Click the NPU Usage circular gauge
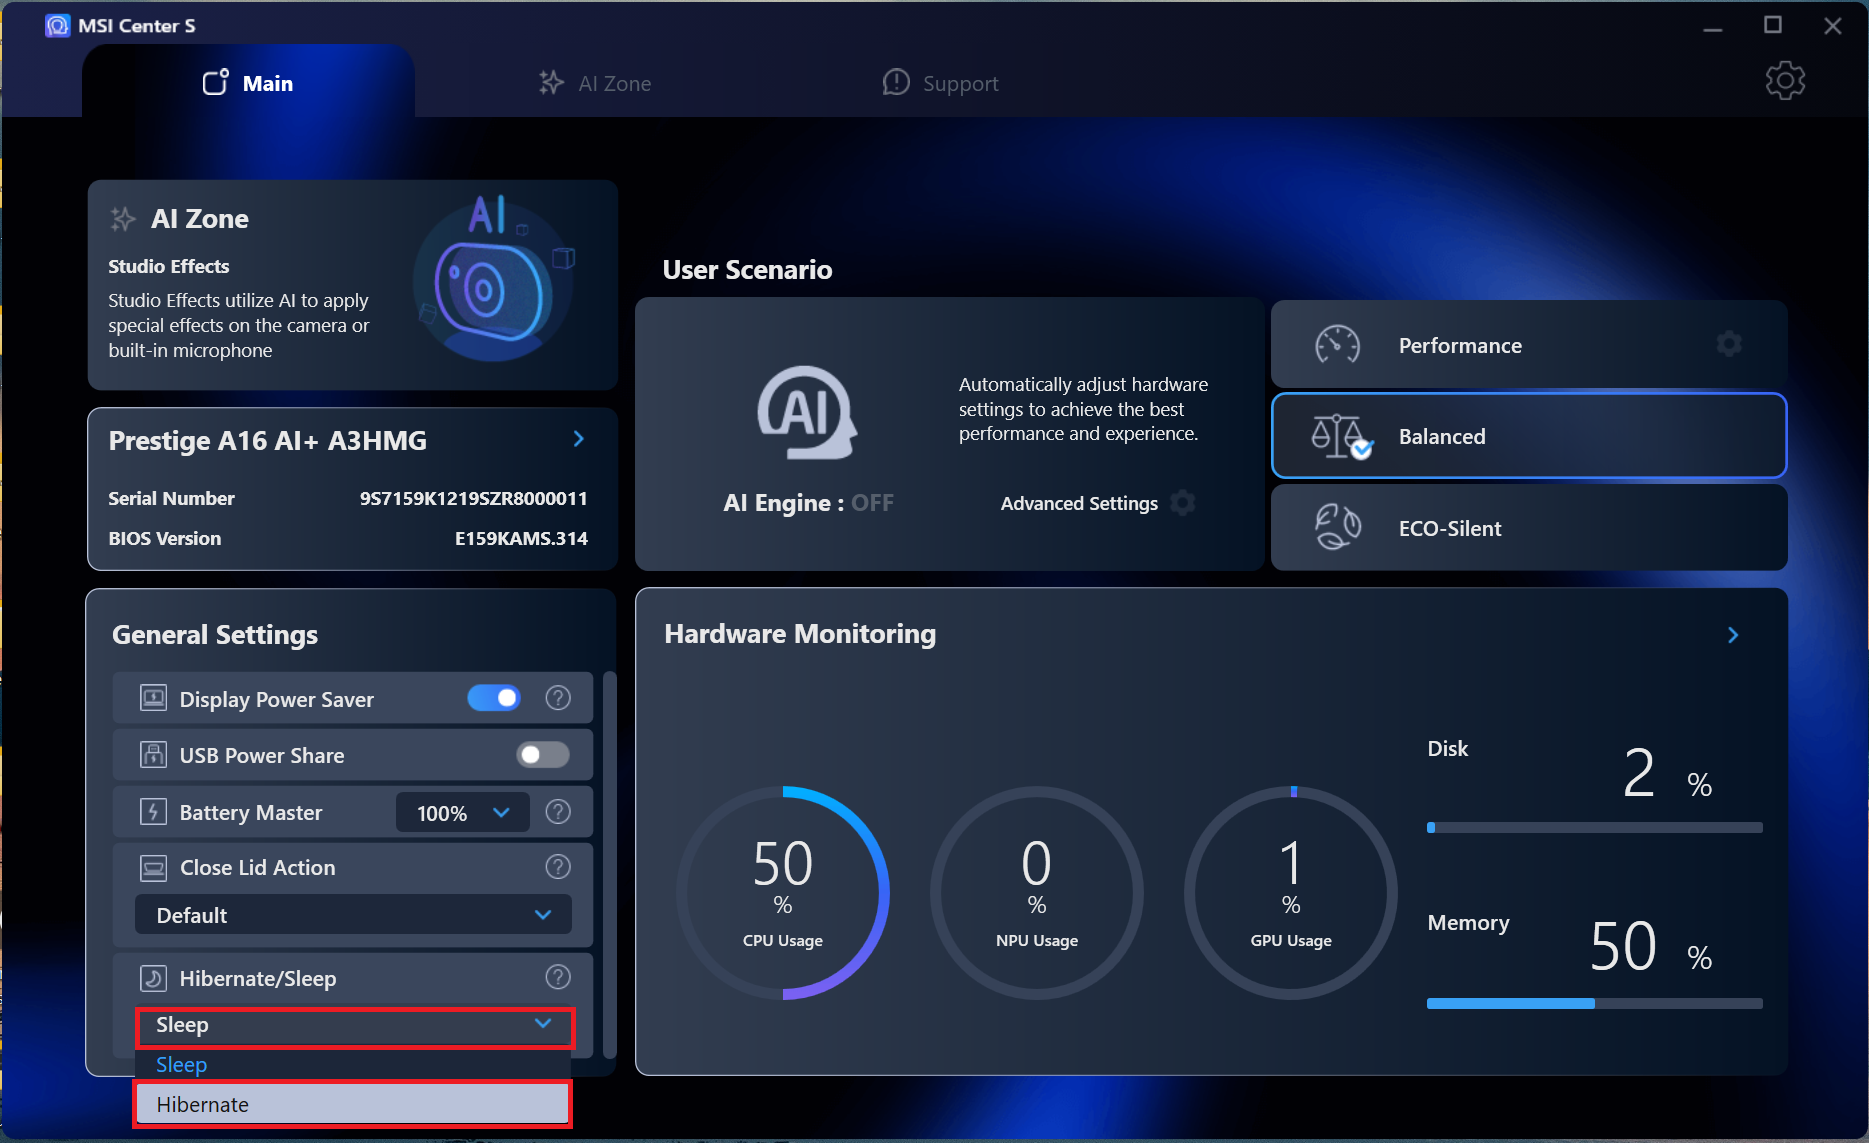The height and width of the screenshot is (1143, 1869). pos(1037,893)
